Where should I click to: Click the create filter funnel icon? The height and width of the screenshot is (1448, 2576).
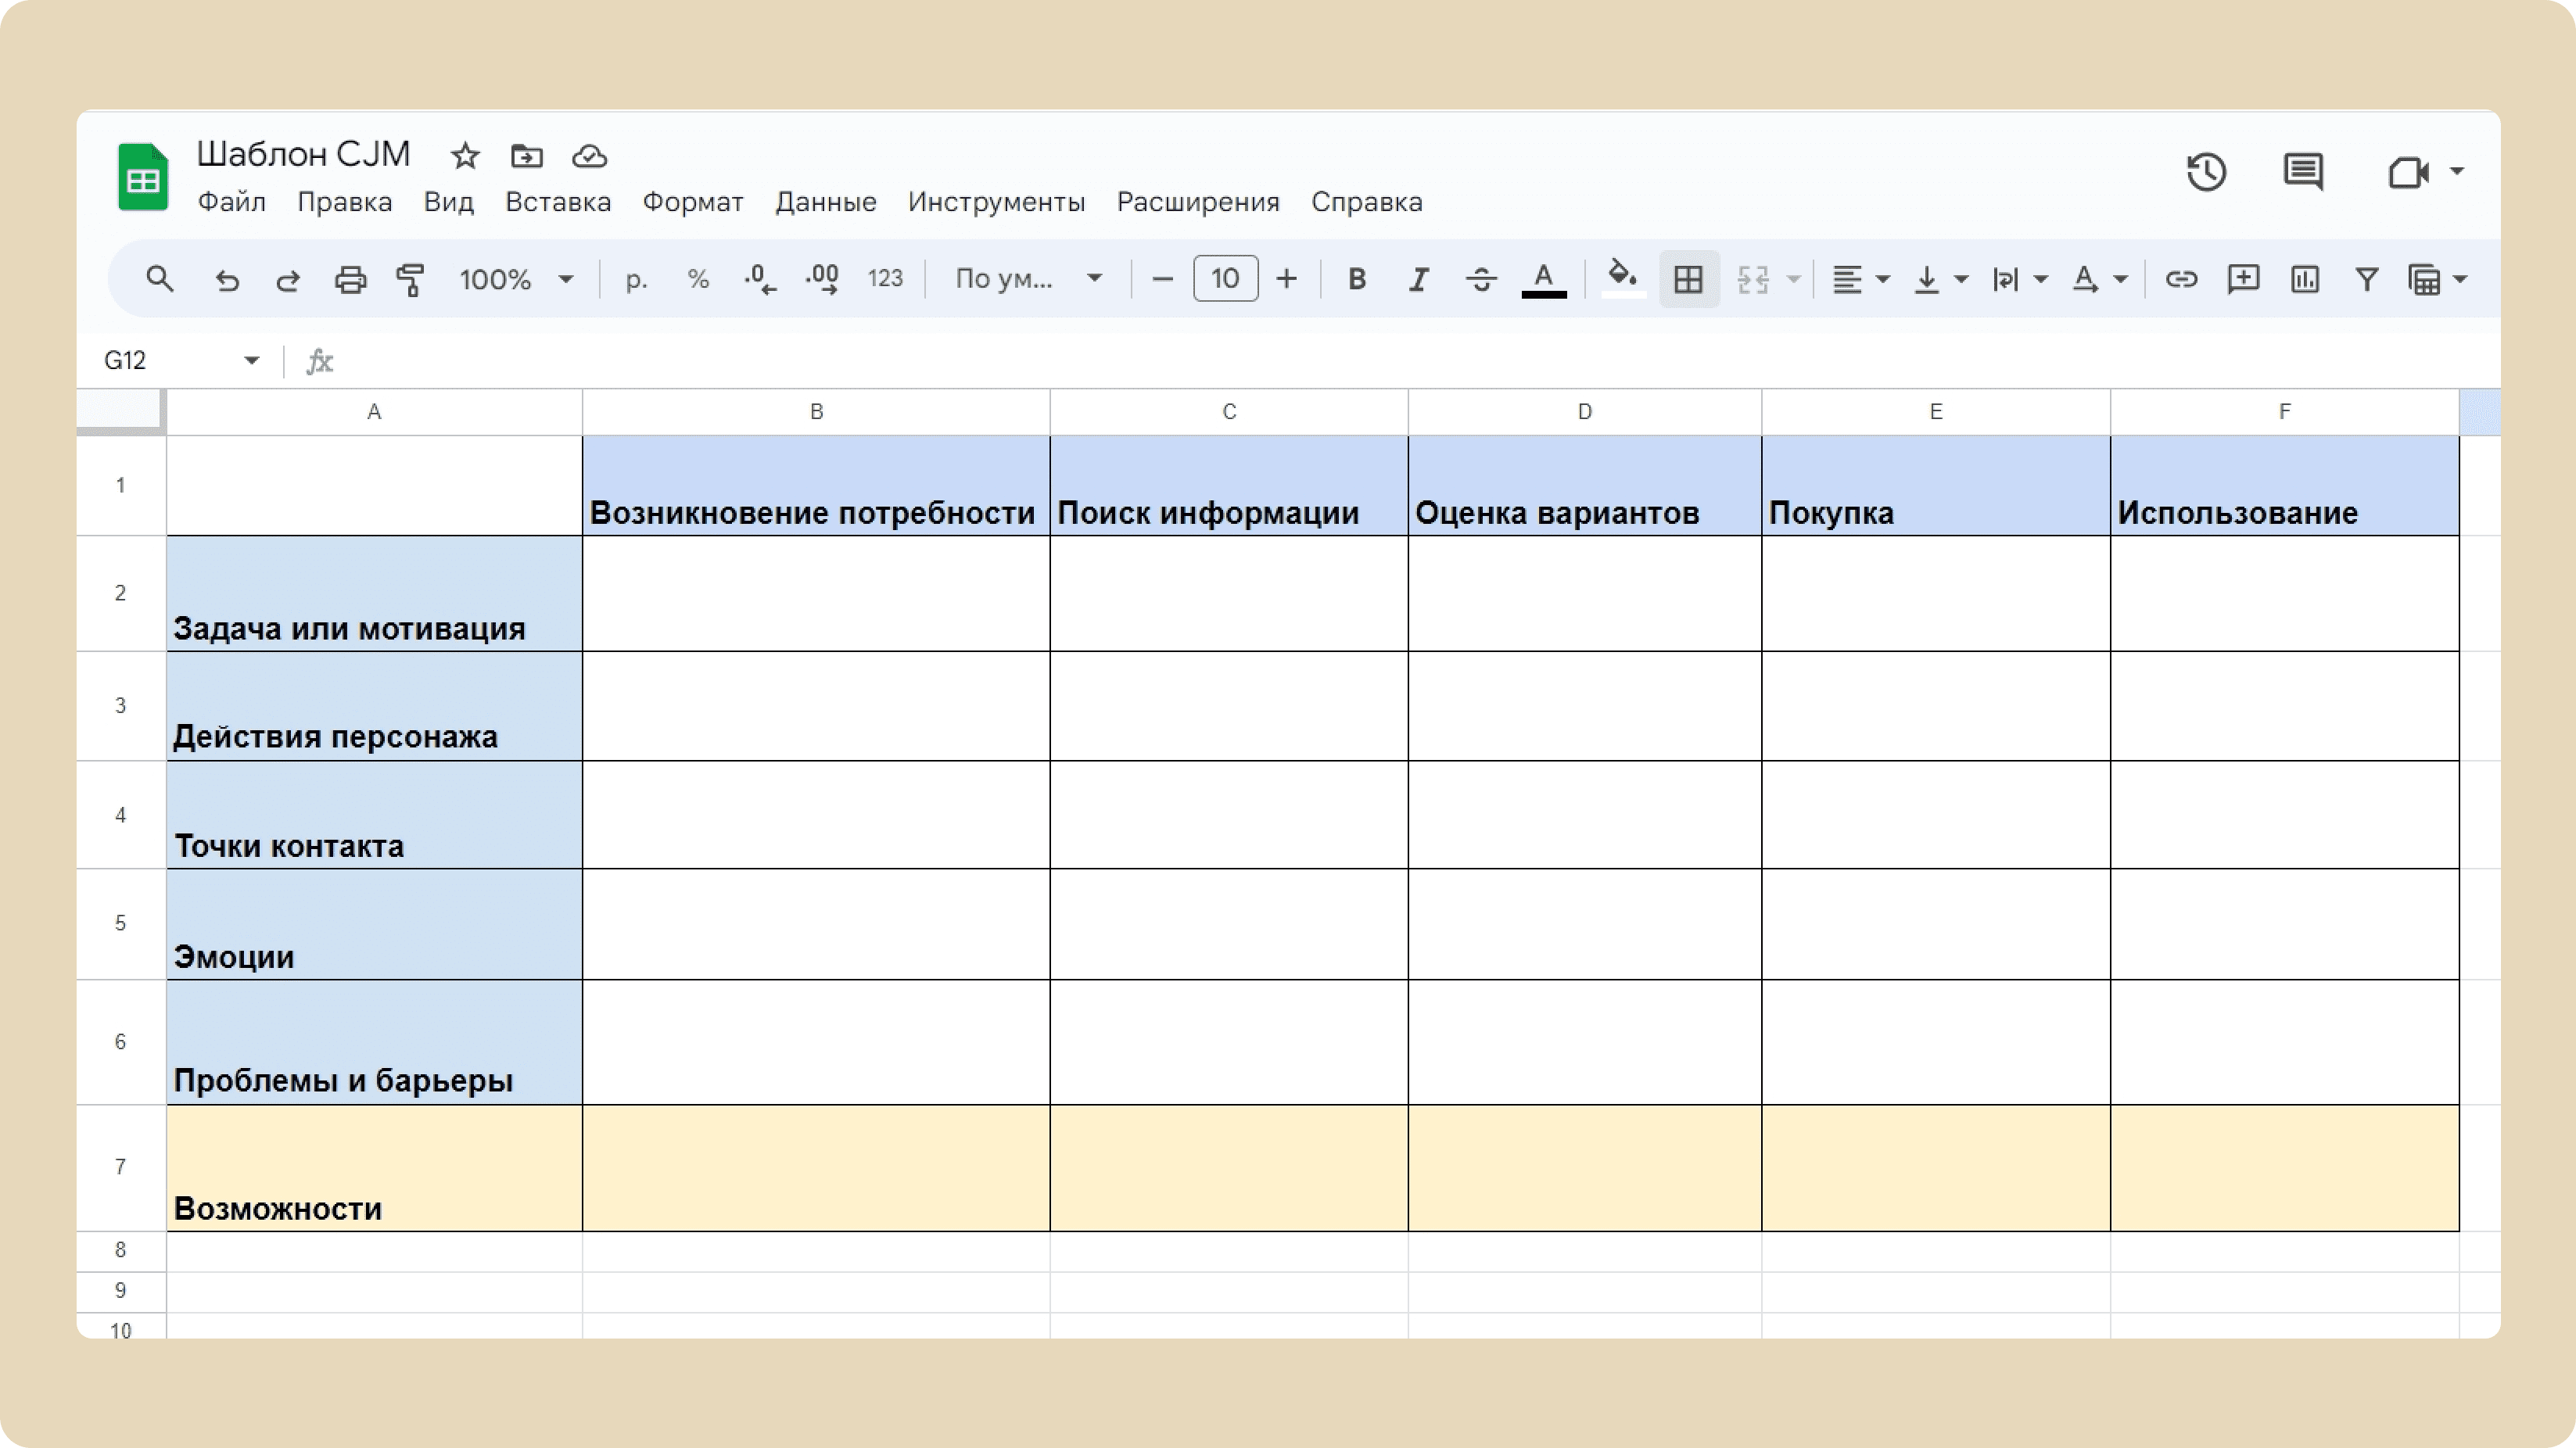(x=2366, y=279)
